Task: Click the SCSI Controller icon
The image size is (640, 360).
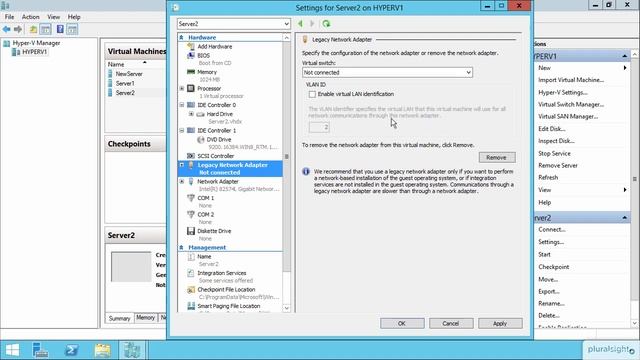Action: coord(191,156)
